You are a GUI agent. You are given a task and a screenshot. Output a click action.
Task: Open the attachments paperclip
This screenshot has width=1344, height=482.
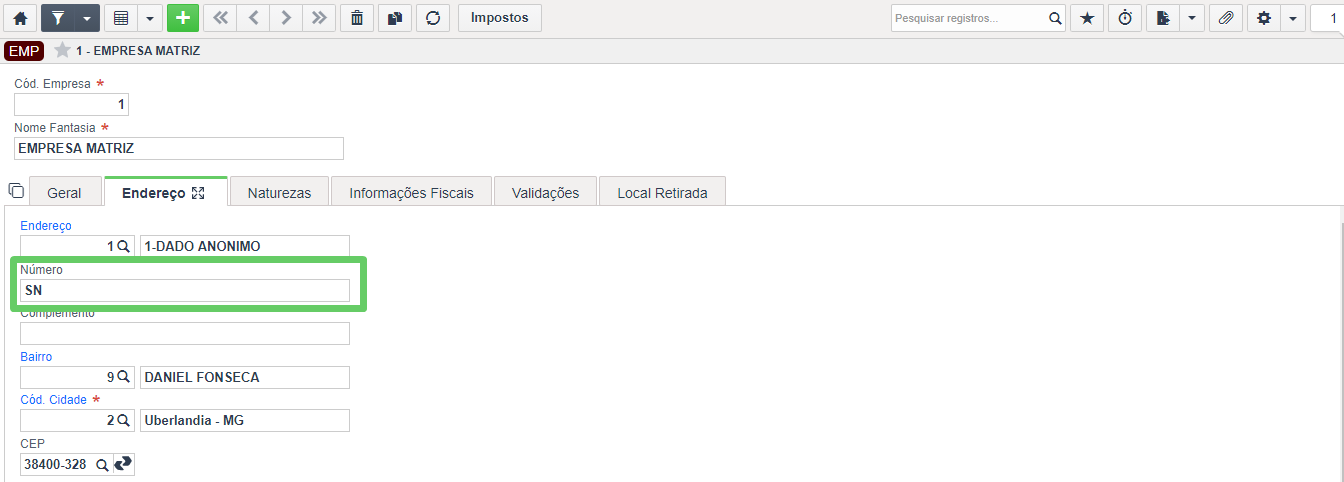pyautogui.click(x=1226, y=18)
